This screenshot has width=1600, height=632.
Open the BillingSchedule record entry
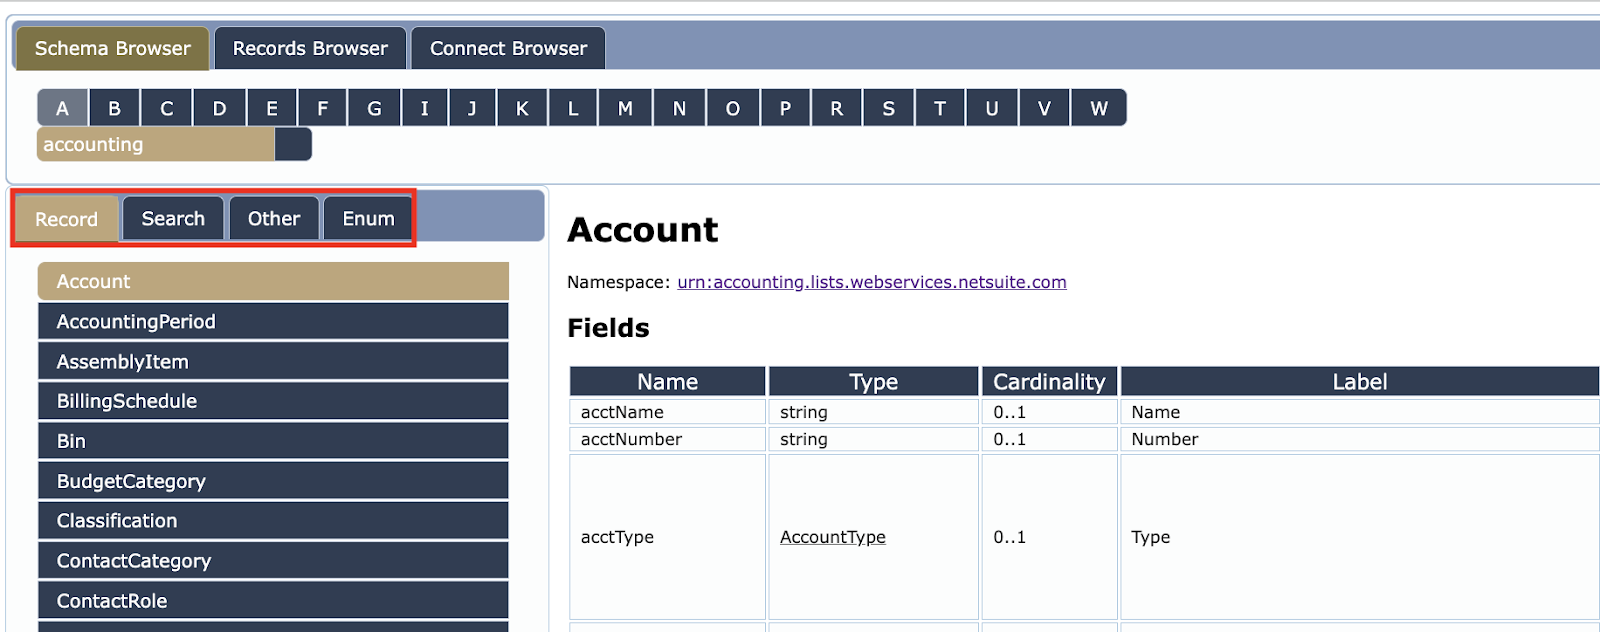point(273,401)
